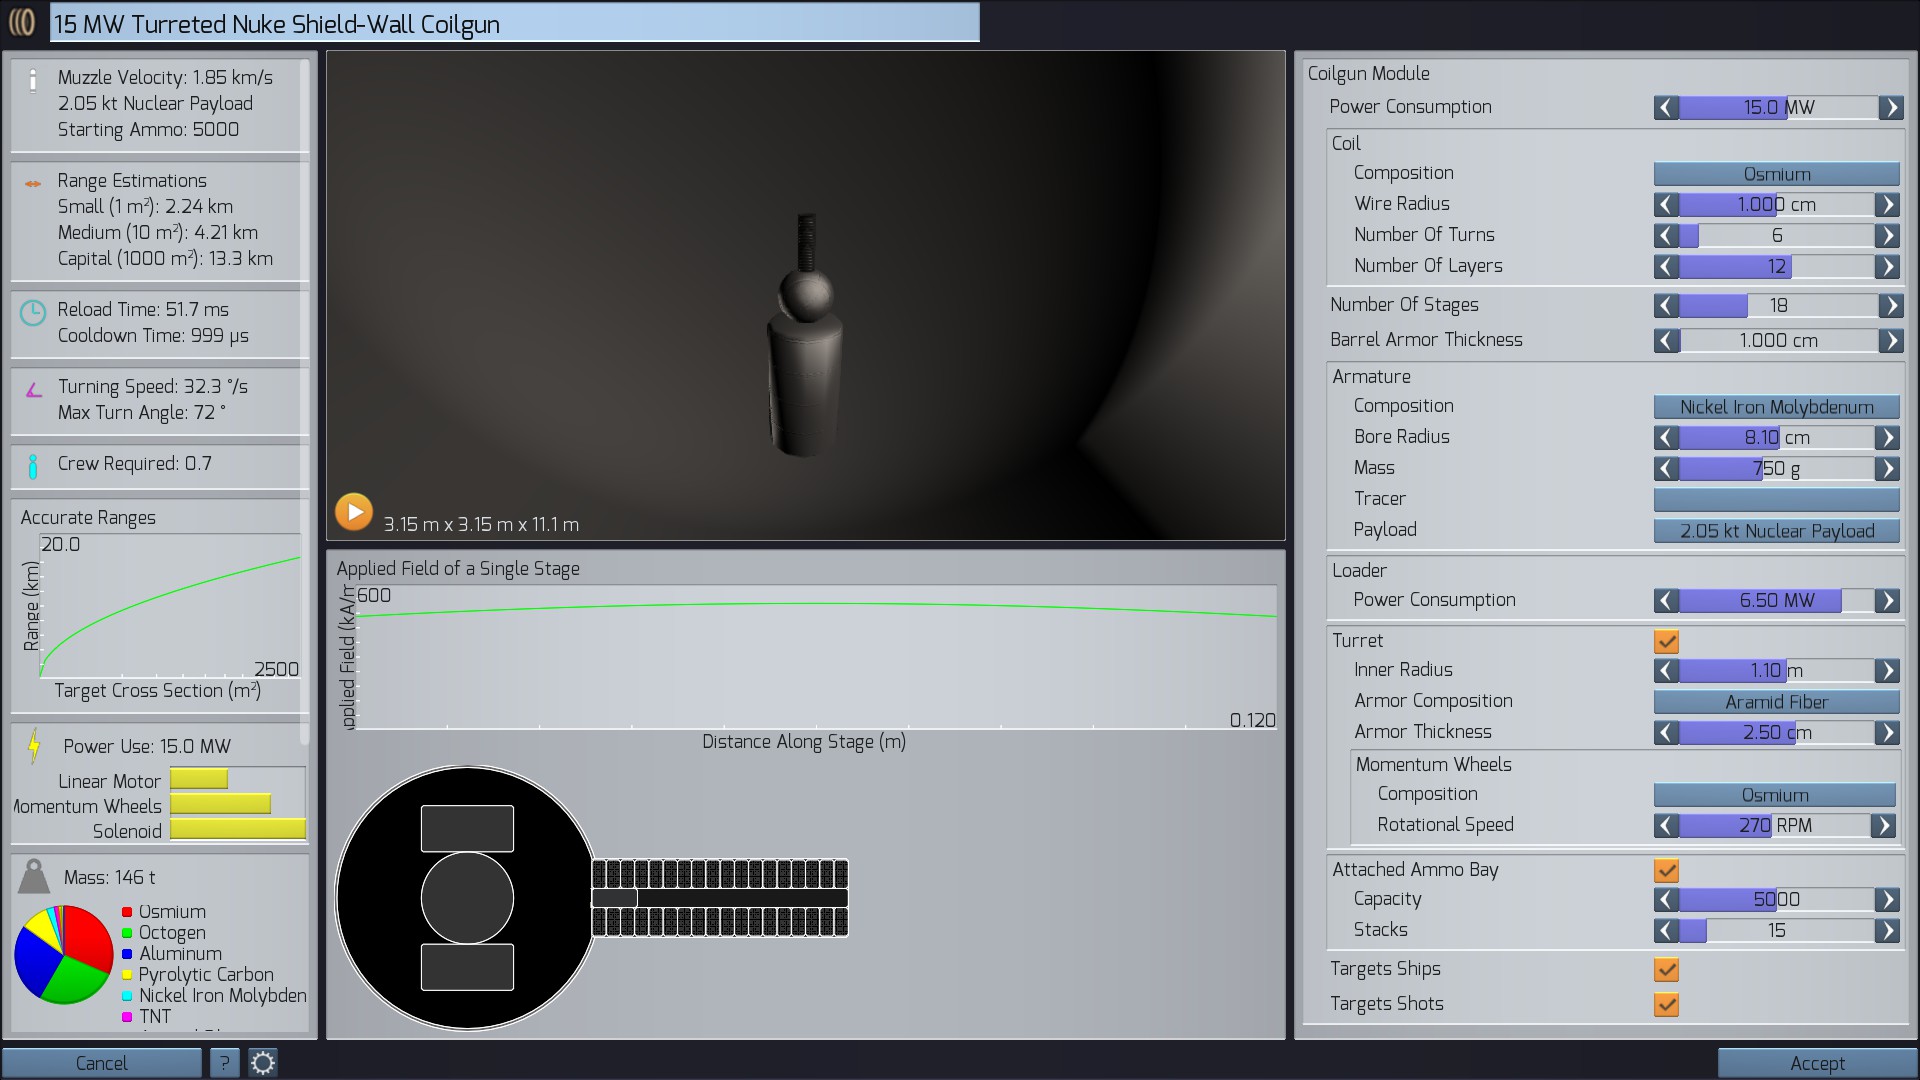Viewport: 1920px width, 1080px height.
Task: Click the game logo icon
Action: [x=21, y=22]
